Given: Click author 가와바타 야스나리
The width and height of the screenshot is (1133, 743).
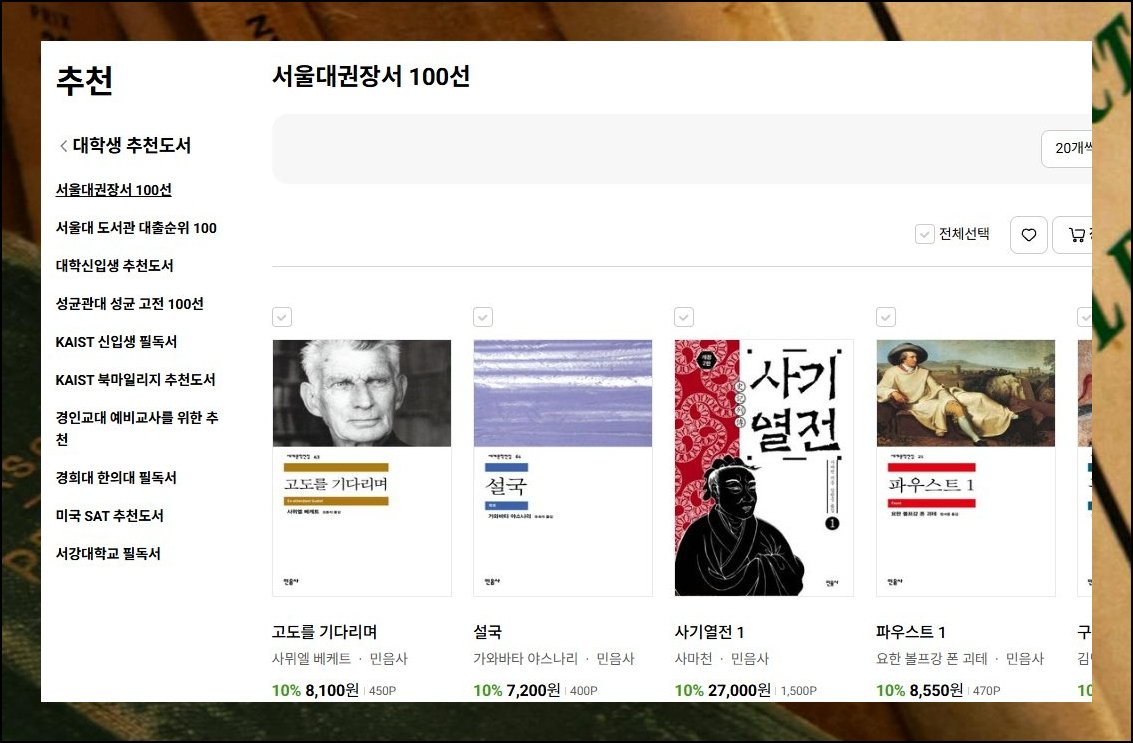Looking at the screenshot, I should pos(525,658).
